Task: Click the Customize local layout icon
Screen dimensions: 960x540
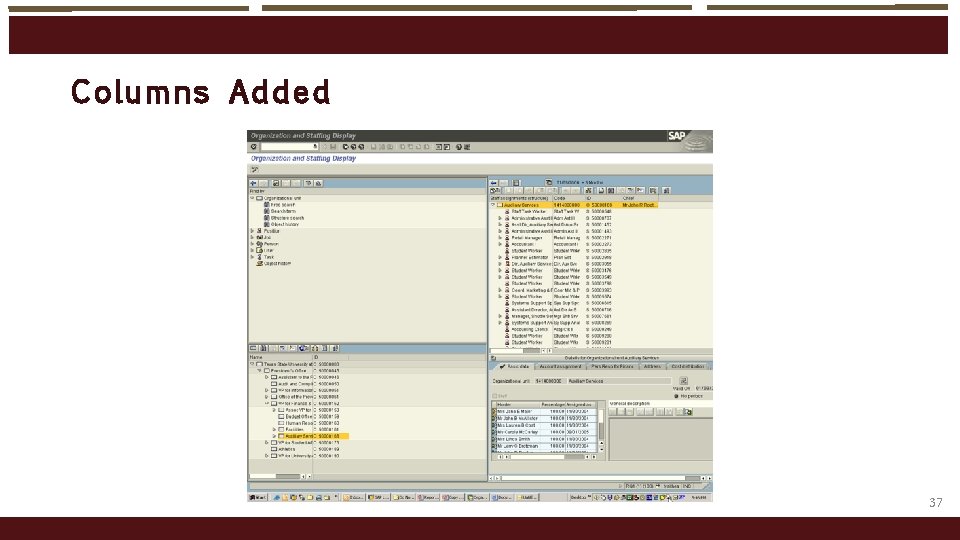Action: coord(467,147)
